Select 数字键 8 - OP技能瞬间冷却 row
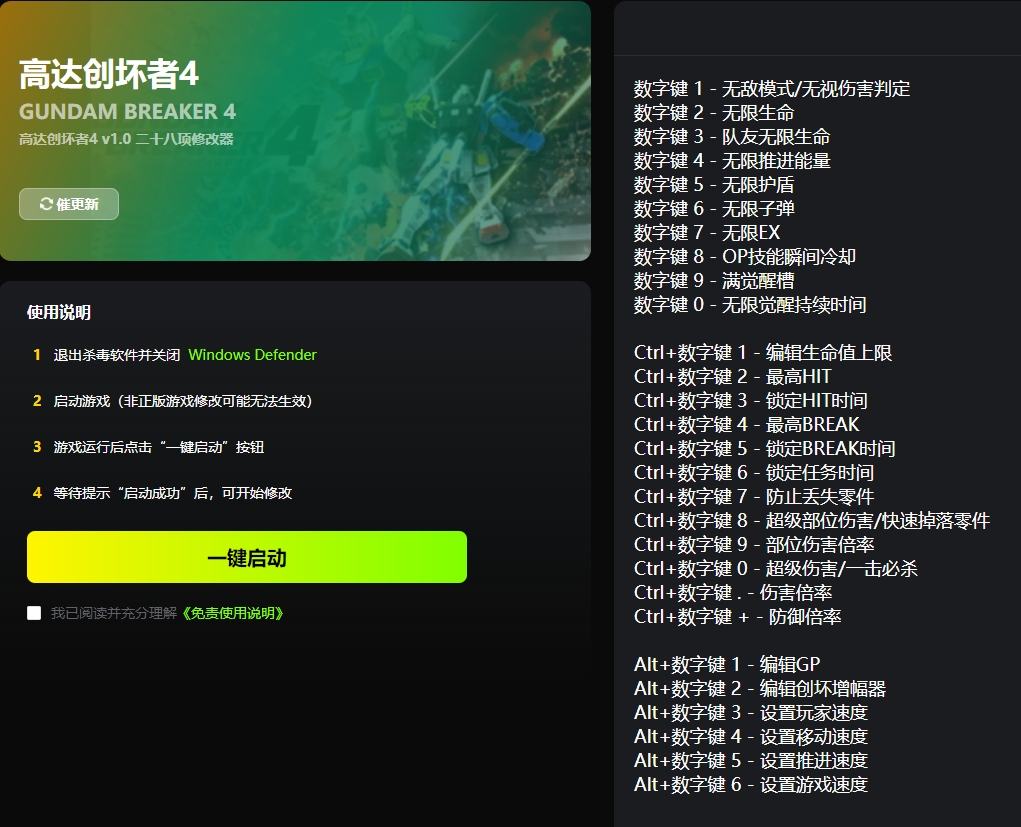Viewport: 1021px width, 827px height. [745, 257]
